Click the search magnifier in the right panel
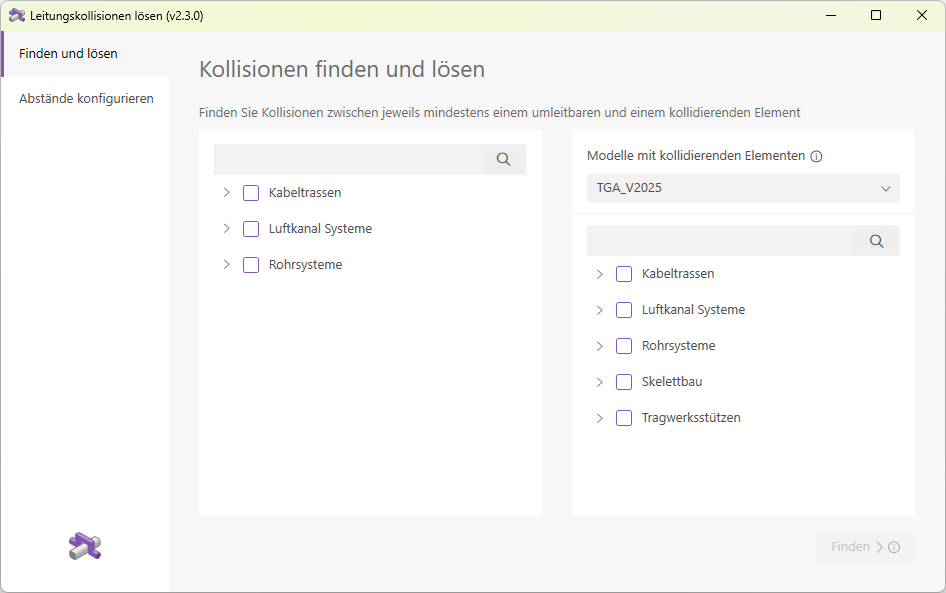This screenshot has height=593, width=946. tap(877, 240)
